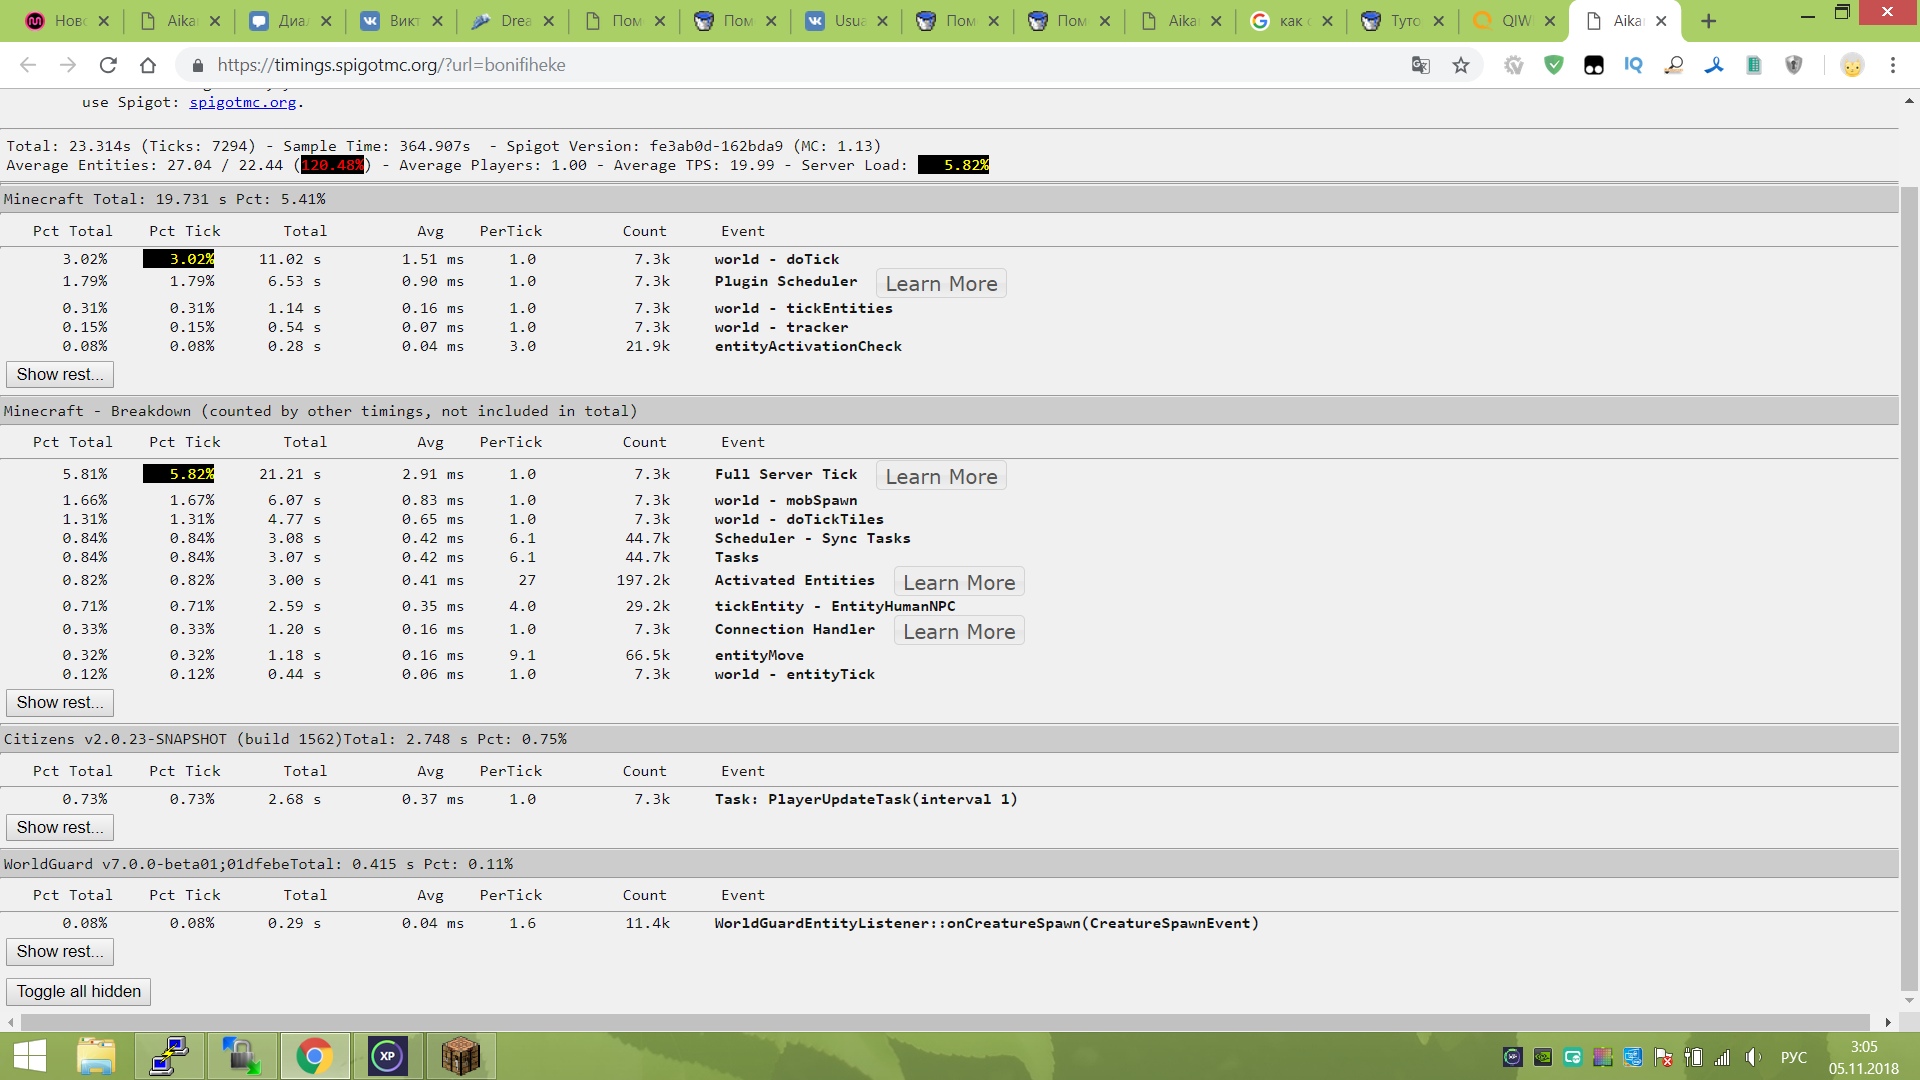Click the highlighted 3.02% Pct Tick cell
Image resolution: width=1920 pixels, height=1080 pixels.
coord(179,259)
